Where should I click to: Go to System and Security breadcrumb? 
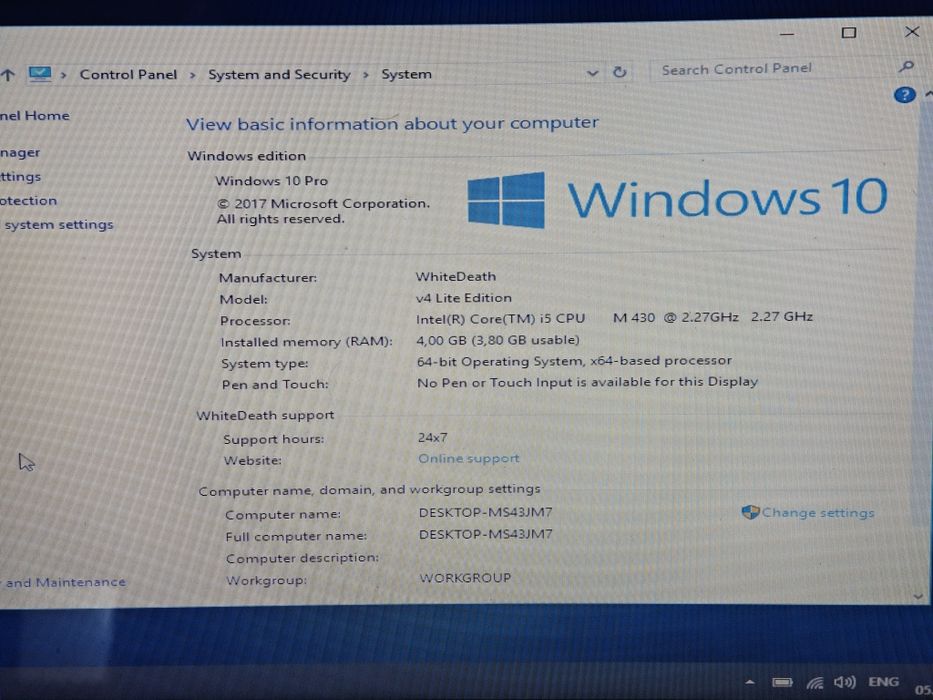pos(279,74)
